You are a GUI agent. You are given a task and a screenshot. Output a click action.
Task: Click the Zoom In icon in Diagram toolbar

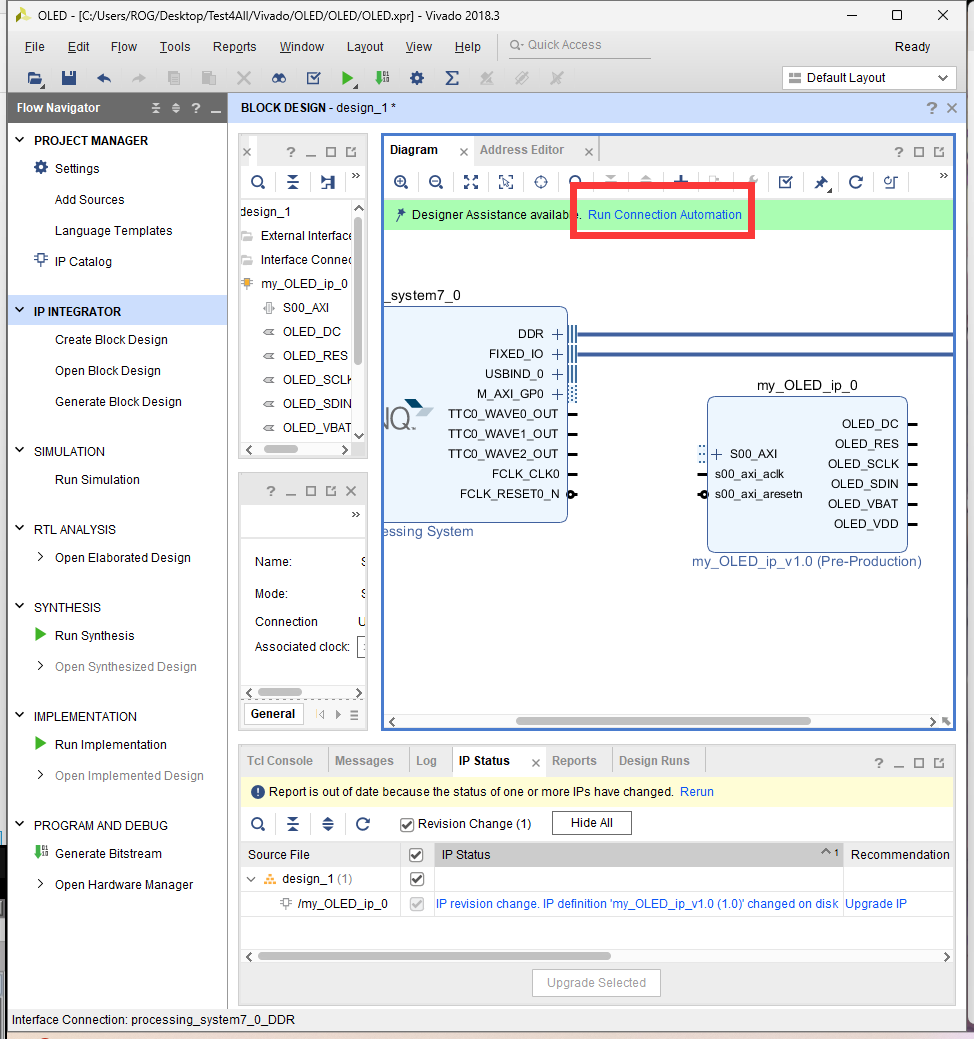(x=401, y=182)
